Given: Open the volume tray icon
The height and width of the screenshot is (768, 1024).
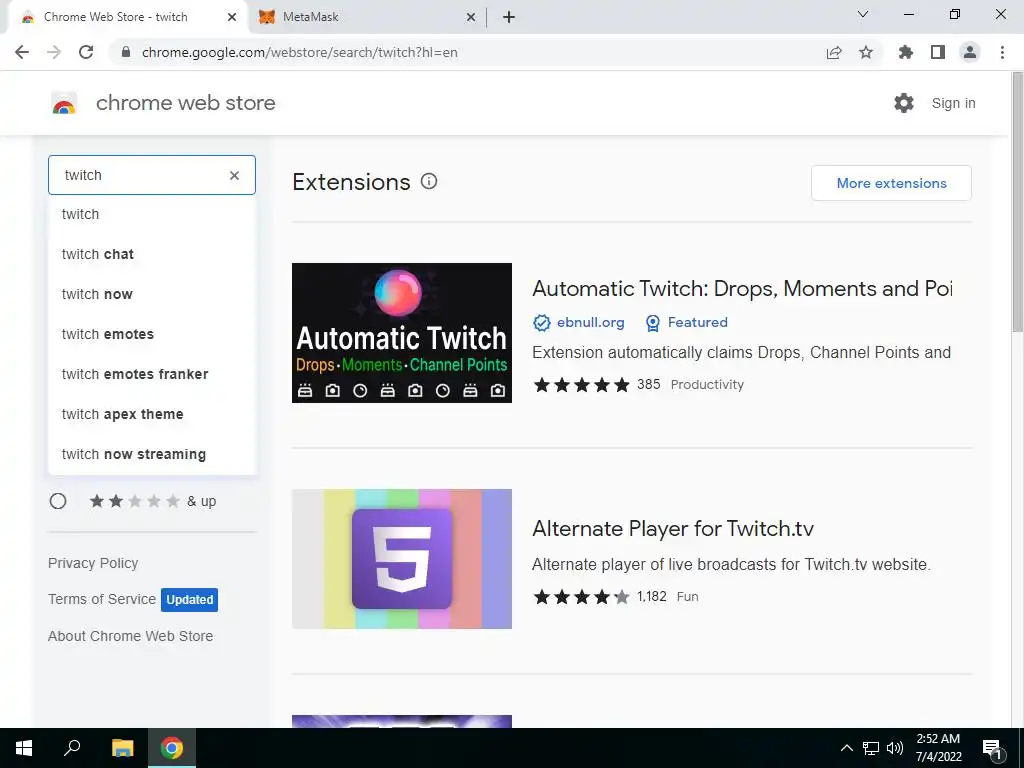Looking at the screenshot, I should click(x=895, y=748).
